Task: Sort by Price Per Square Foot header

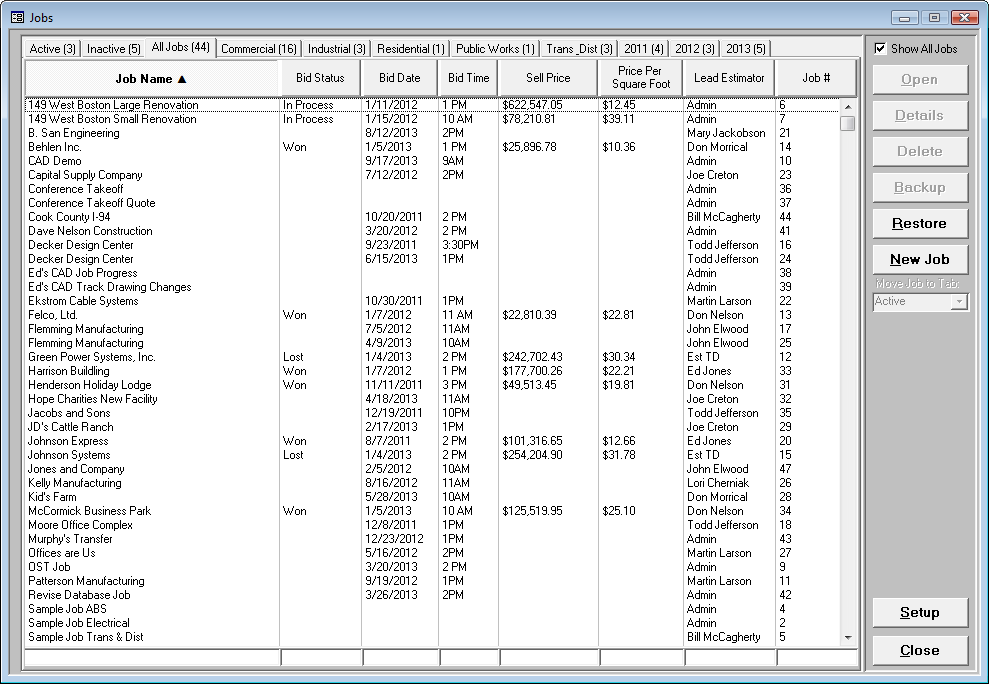Action: [641, 78]
